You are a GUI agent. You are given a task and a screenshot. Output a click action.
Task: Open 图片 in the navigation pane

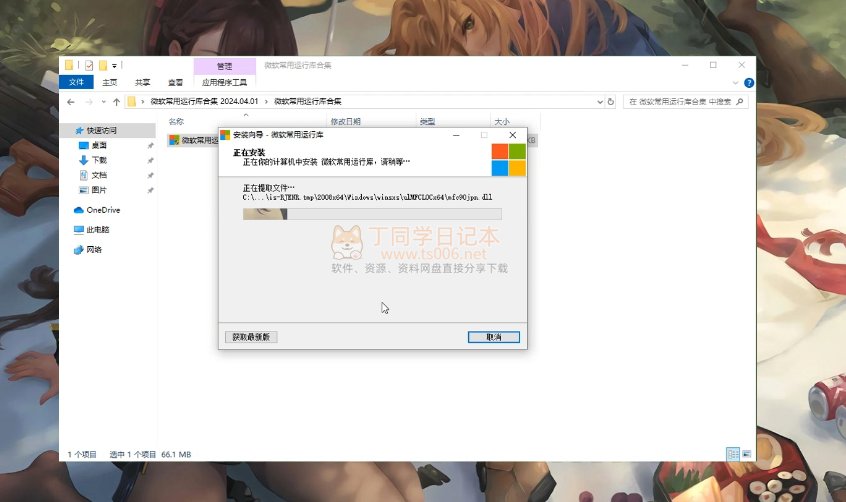coord(99,189)
